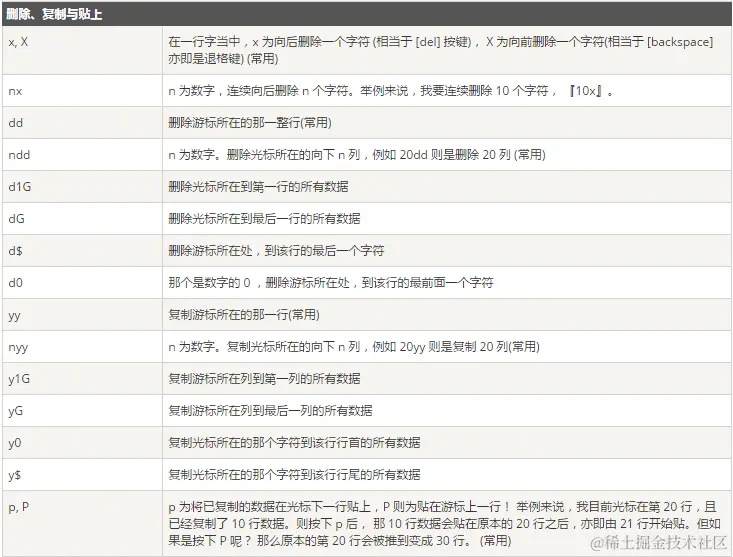The width and height of the screenshot is (733, 557).
Task: Click text '复制游标所在列到第一列的所有数据'
Action: (264, 378)
